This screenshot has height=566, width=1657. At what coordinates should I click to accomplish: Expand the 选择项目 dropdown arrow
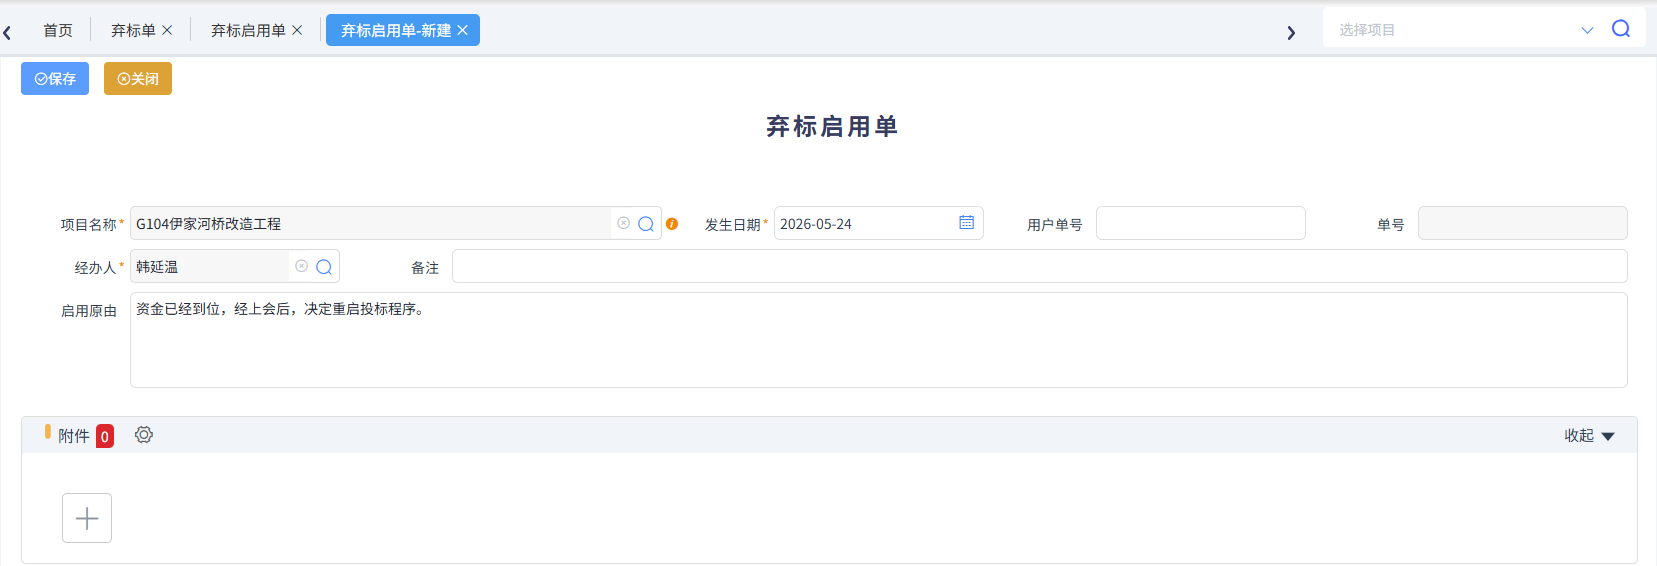[x=1587, y=30]
